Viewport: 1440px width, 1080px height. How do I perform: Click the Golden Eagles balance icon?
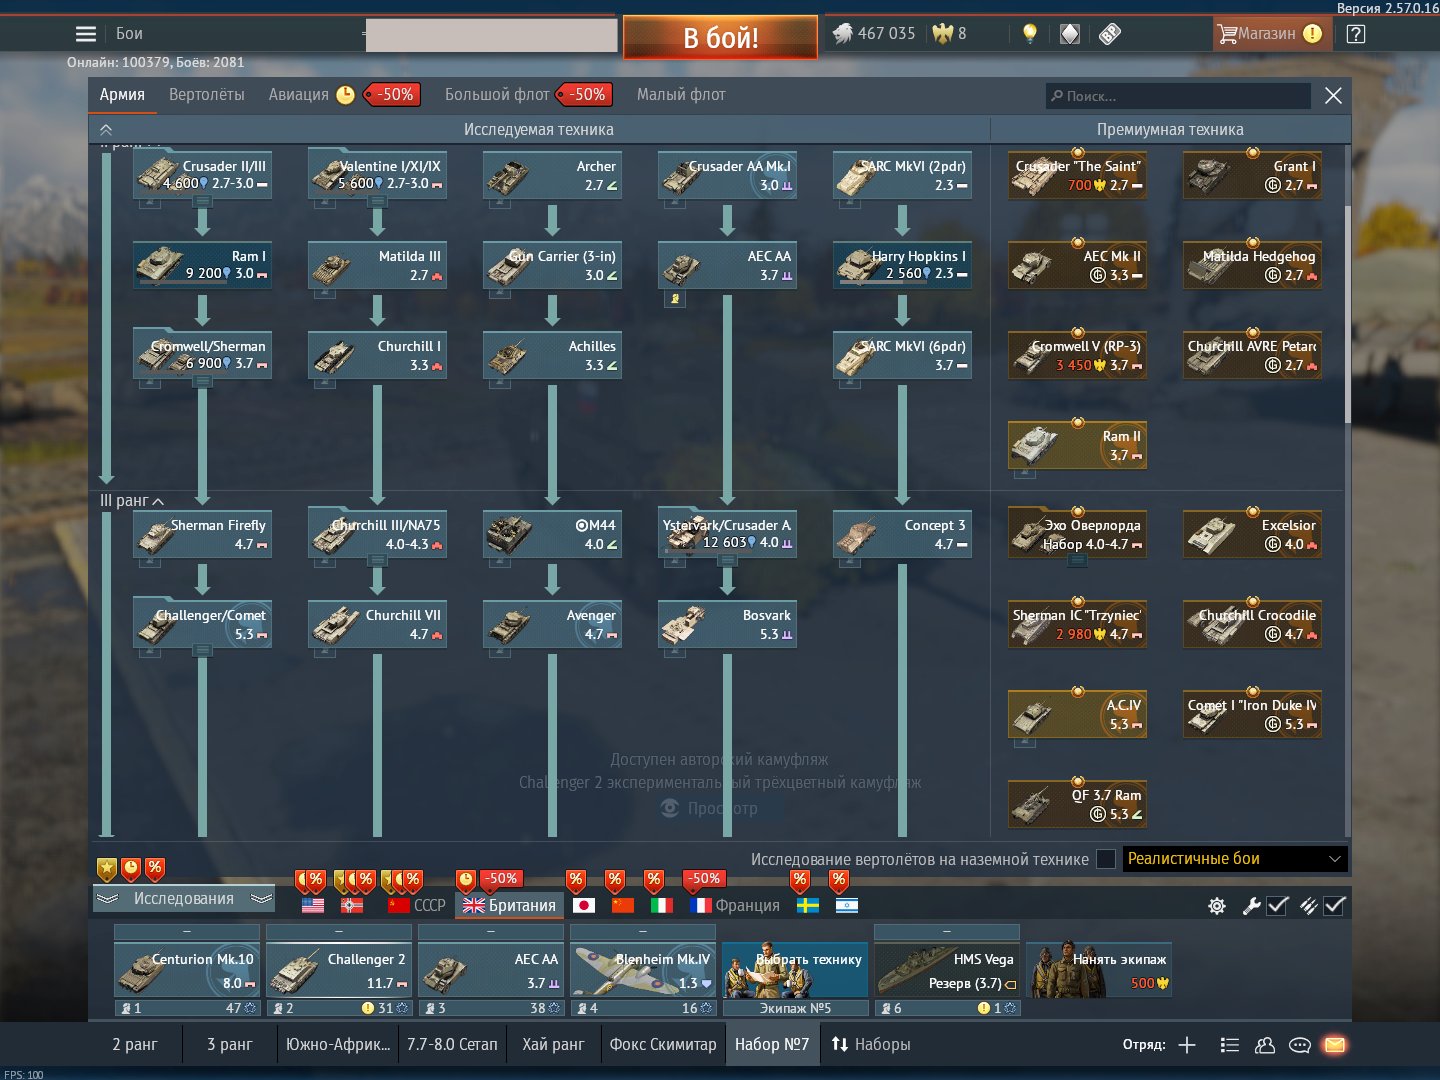[x=942, y=33]
